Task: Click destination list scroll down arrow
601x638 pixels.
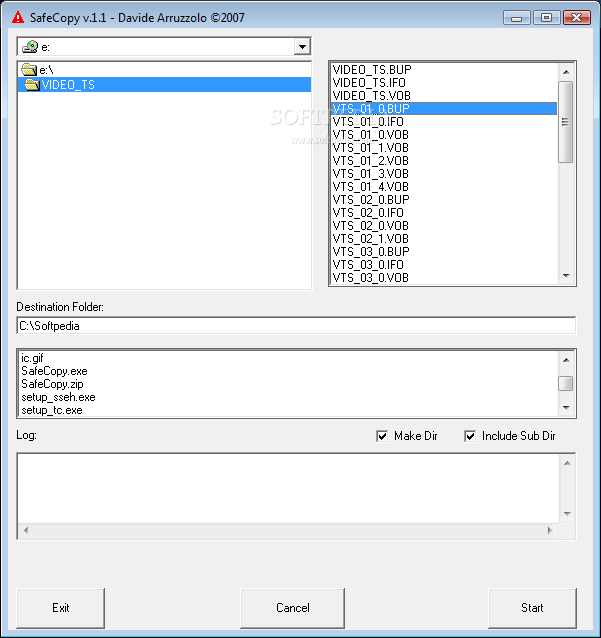Action: [x=566, y=408]
